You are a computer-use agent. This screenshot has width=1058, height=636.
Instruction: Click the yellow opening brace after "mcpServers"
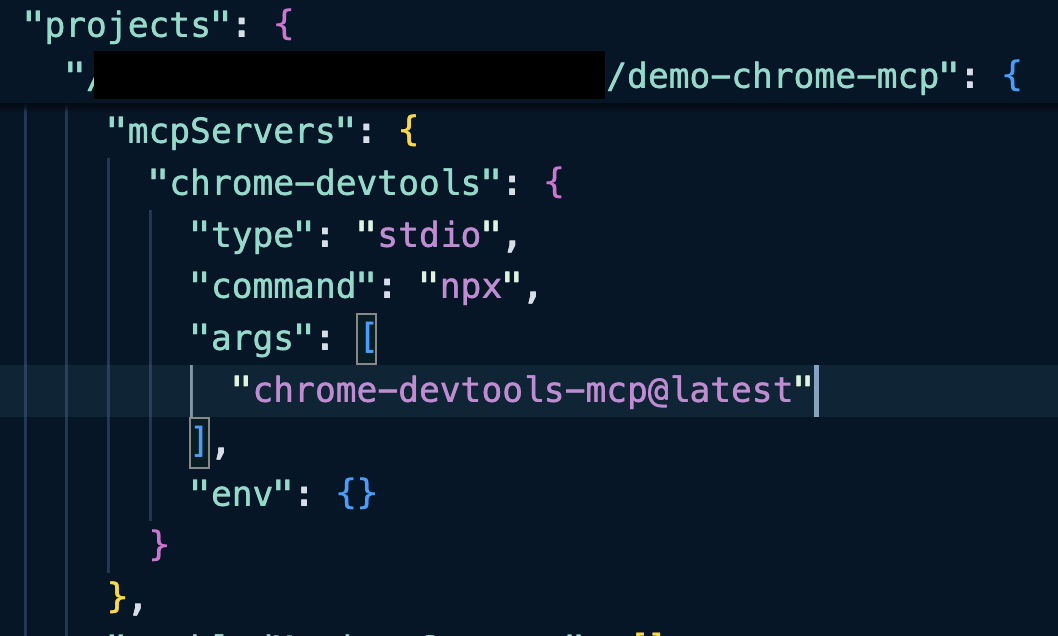click(408, 130)
